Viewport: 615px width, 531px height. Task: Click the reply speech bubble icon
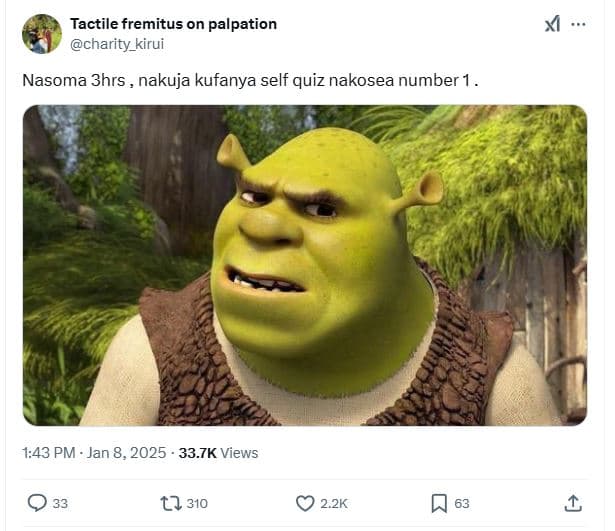click(x=37, y=503)
